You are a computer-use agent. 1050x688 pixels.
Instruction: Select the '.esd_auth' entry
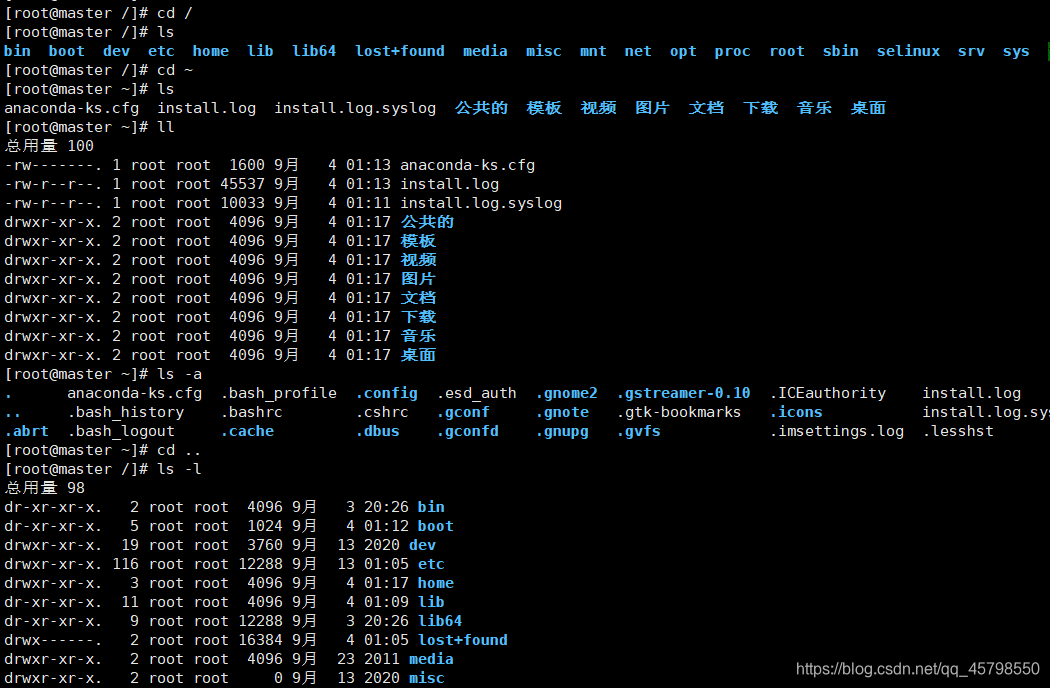click(x=477, y=393)
